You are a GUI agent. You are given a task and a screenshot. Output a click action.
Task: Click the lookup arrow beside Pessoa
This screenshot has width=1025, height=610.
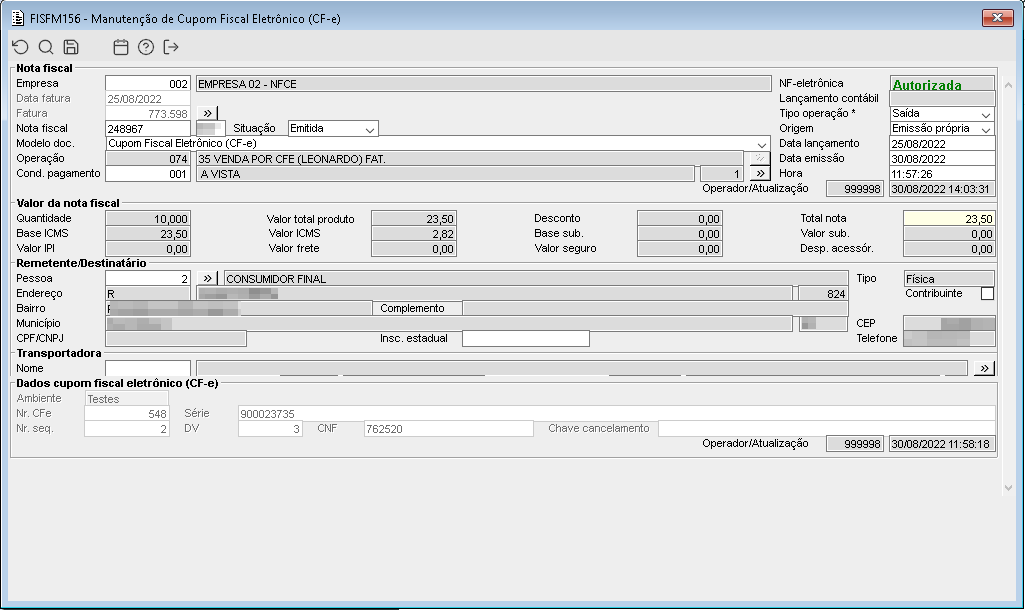point(207,279)
